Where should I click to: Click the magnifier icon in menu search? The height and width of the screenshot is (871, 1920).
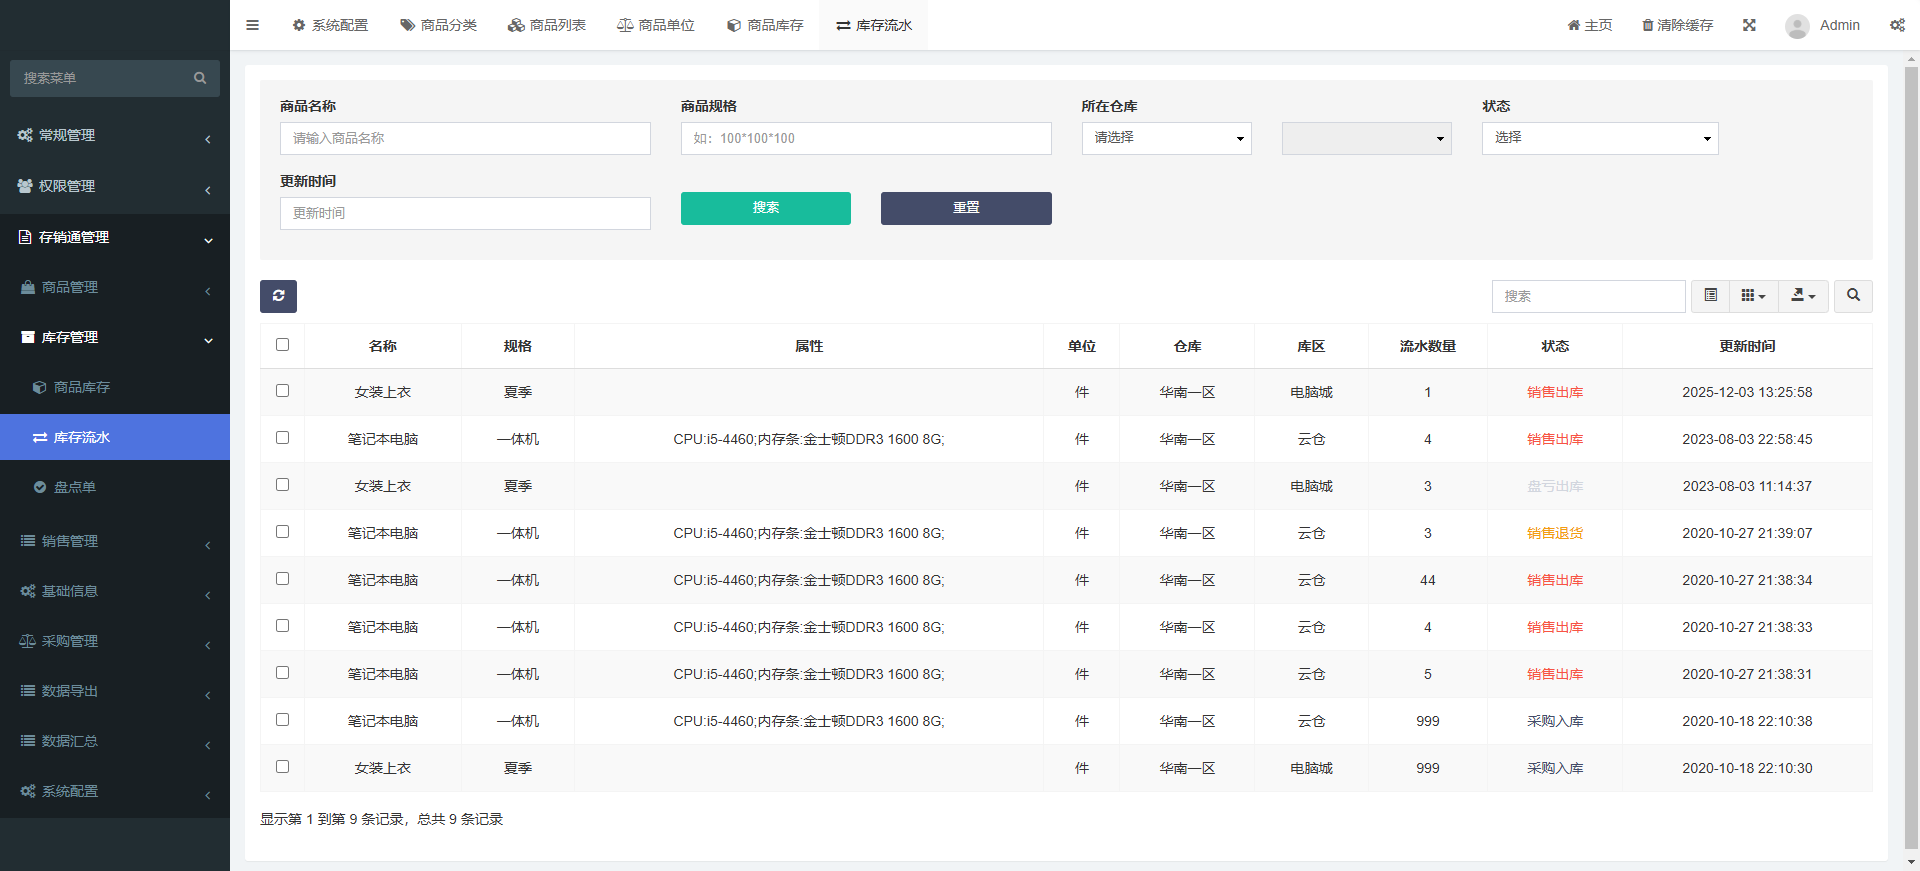coord(200,78)
